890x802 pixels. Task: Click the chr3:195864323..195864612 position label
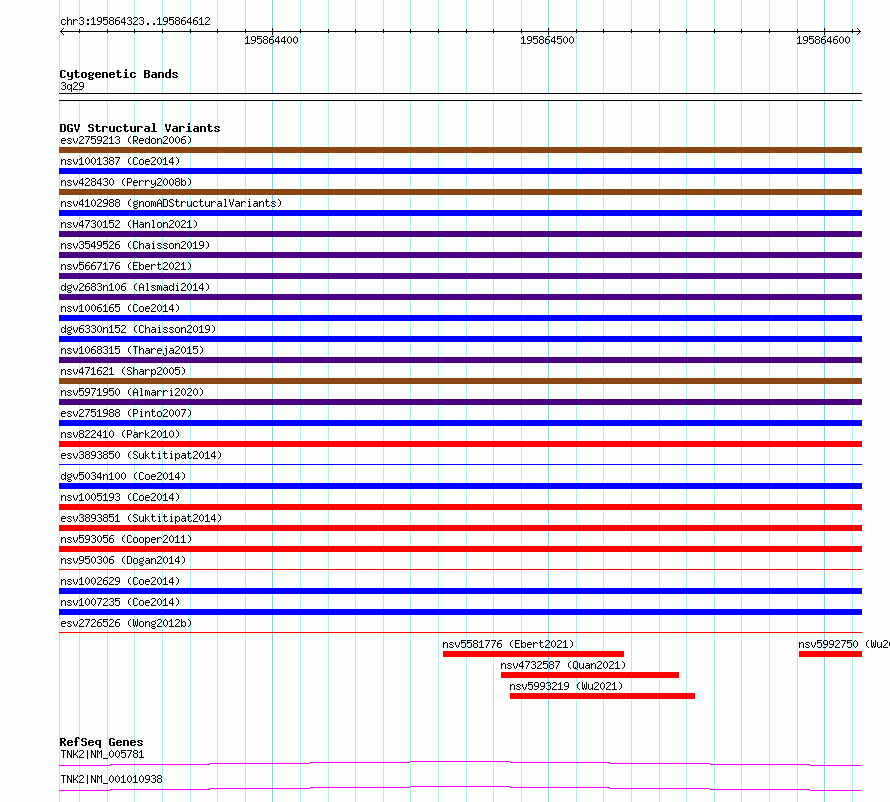pyautogui.click(x=135, y=22)
